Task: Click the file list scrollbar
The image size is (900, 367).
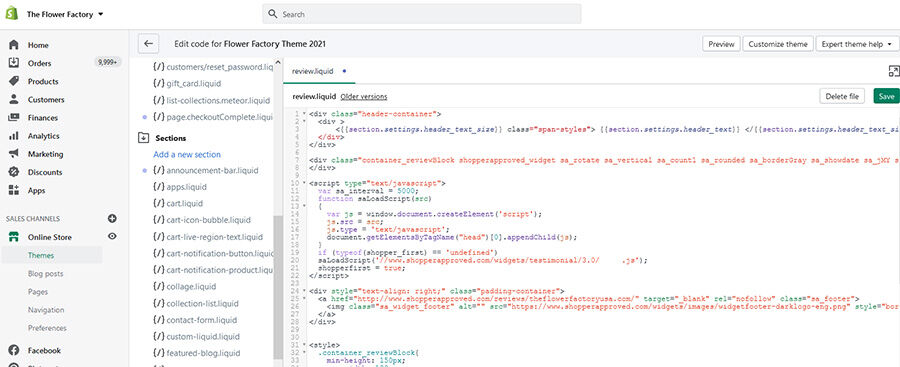Action: [x=278, y=287]
